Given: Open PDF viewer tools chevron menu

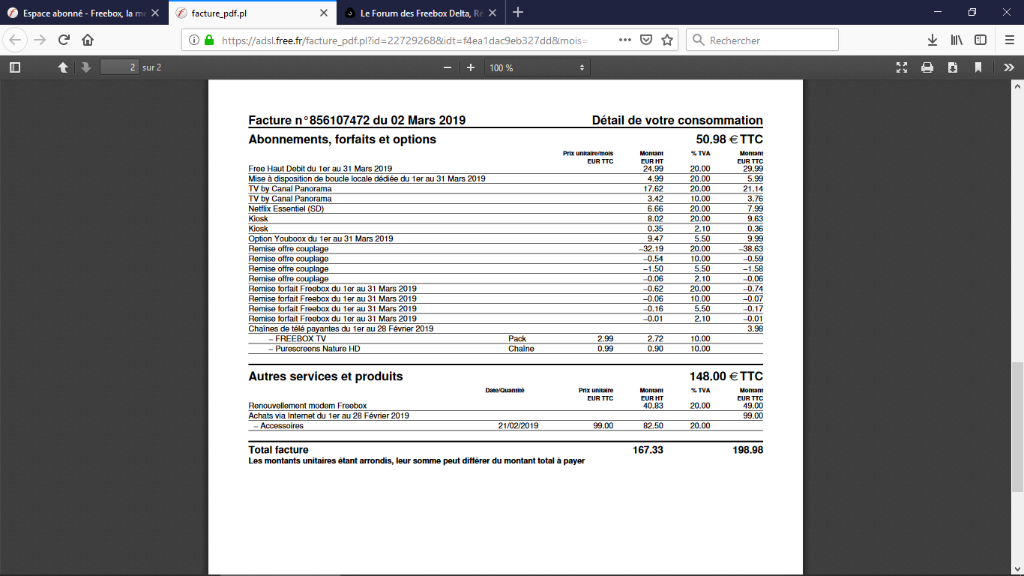Looking at the screenshot, I should coord(1009,67).
